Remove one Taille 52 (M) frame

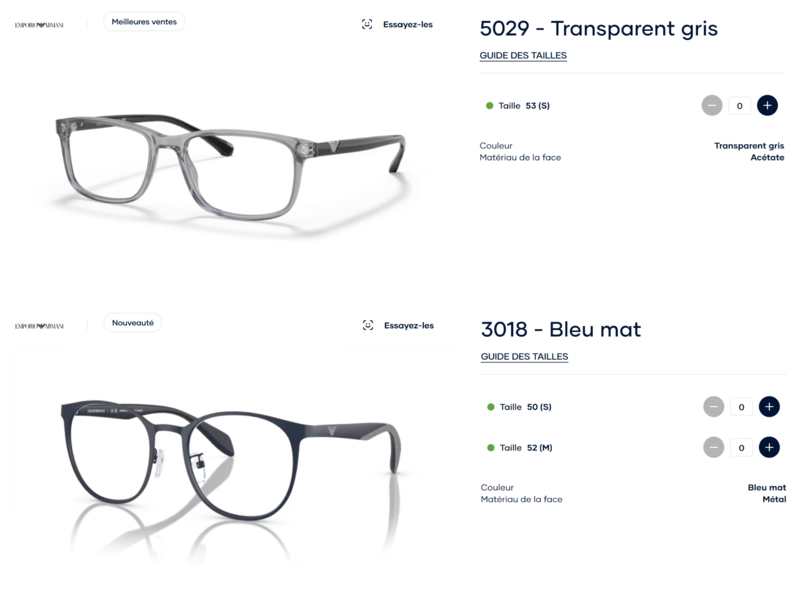coord(714,447)
